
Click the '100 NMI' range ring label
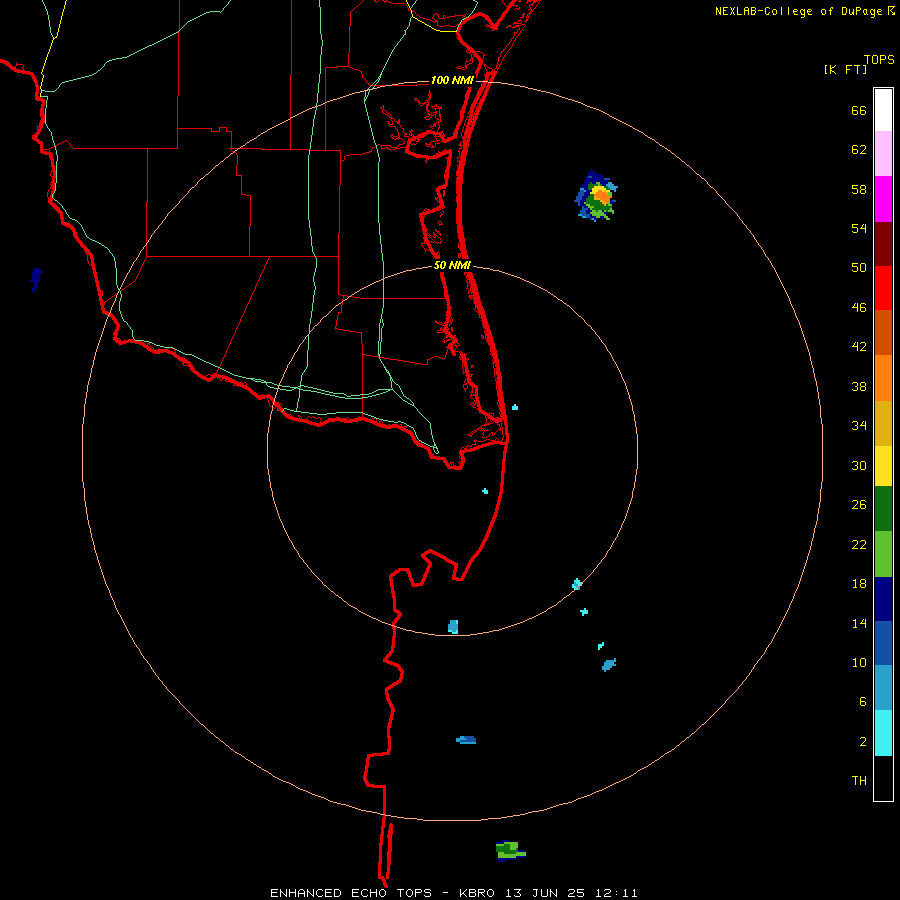click(452, 80)
